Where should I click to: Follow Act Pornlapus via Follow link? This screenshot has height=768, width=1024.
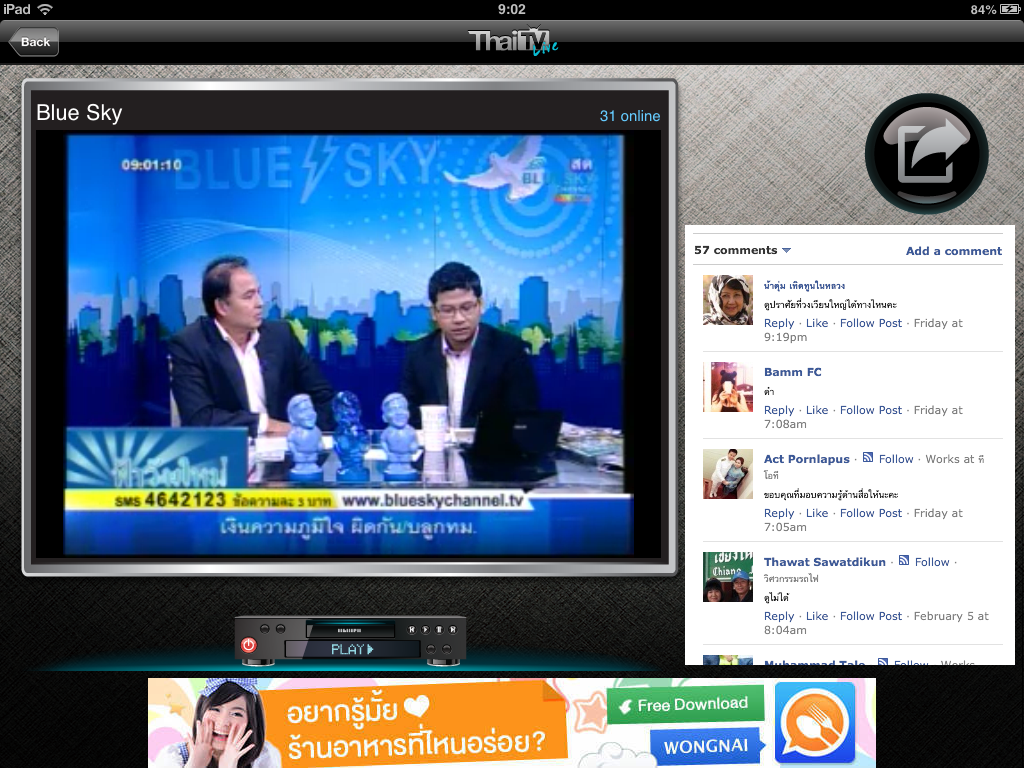pyautogui.click(x=896, y=459)
